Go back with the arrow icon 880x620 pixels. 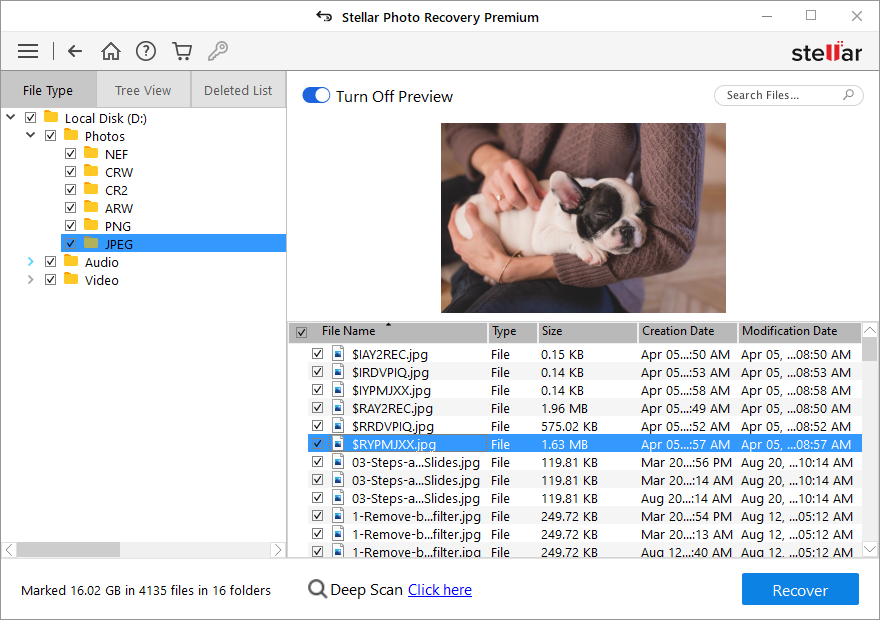click(75, 51)
